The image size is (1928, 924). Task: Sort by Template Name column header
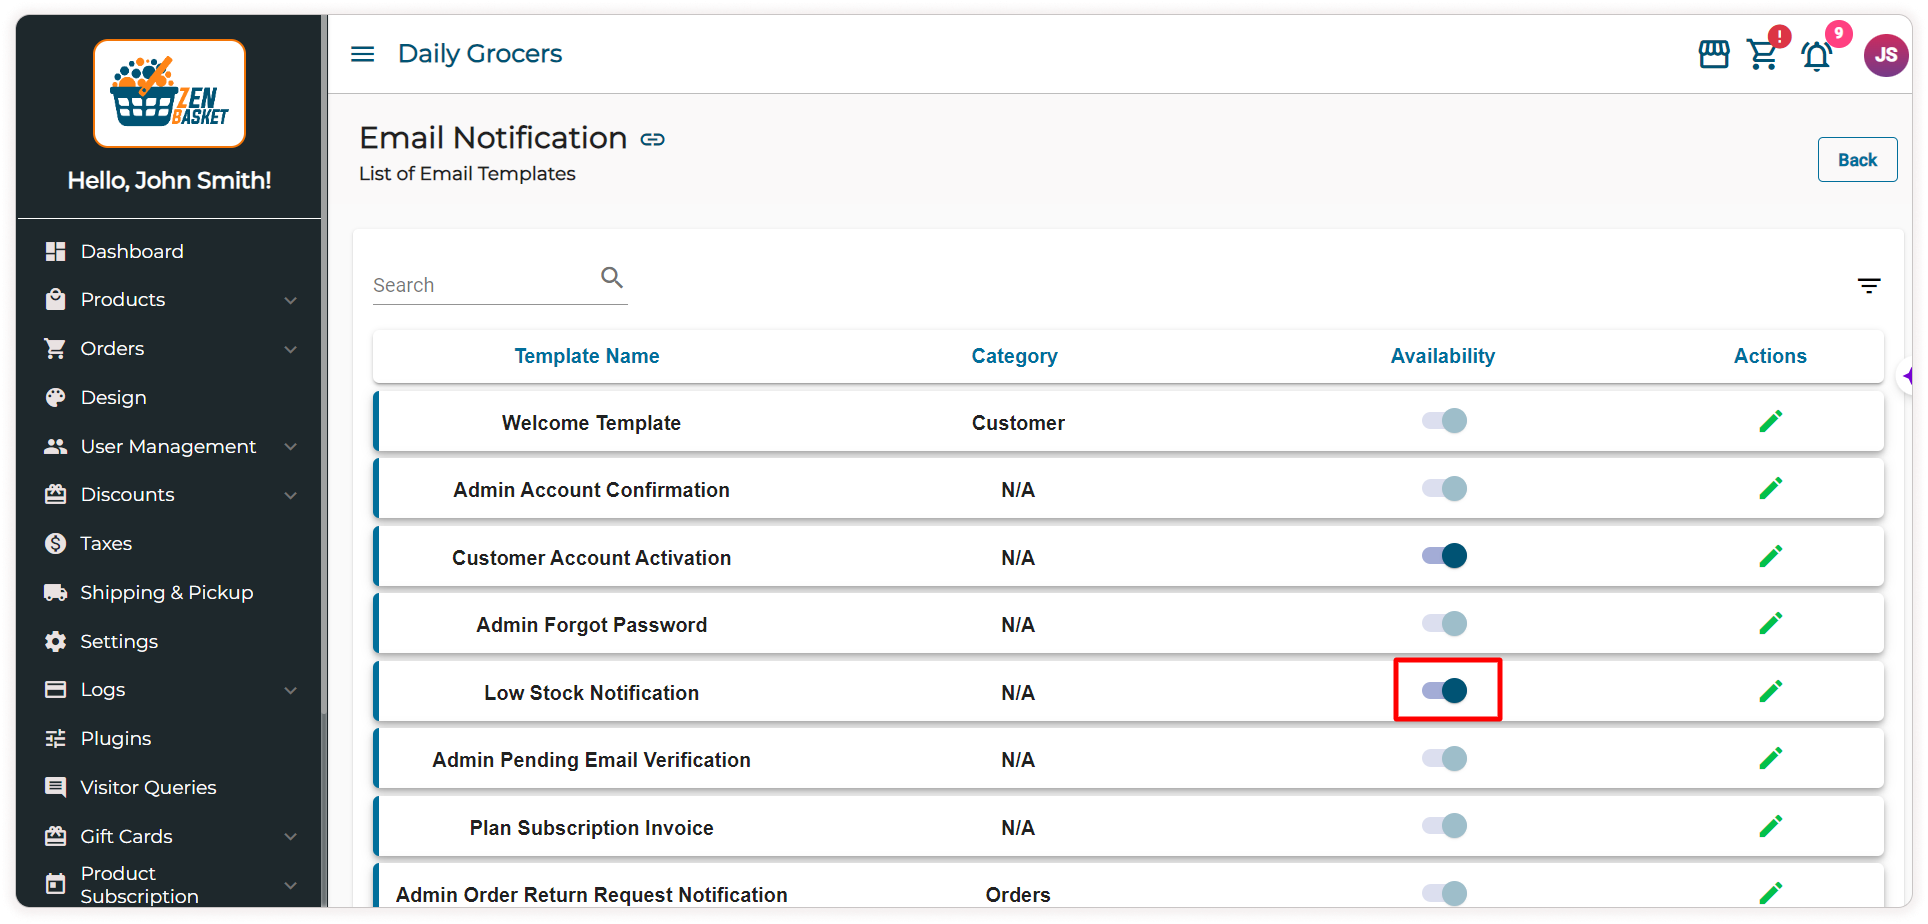[x=586, y=356]
